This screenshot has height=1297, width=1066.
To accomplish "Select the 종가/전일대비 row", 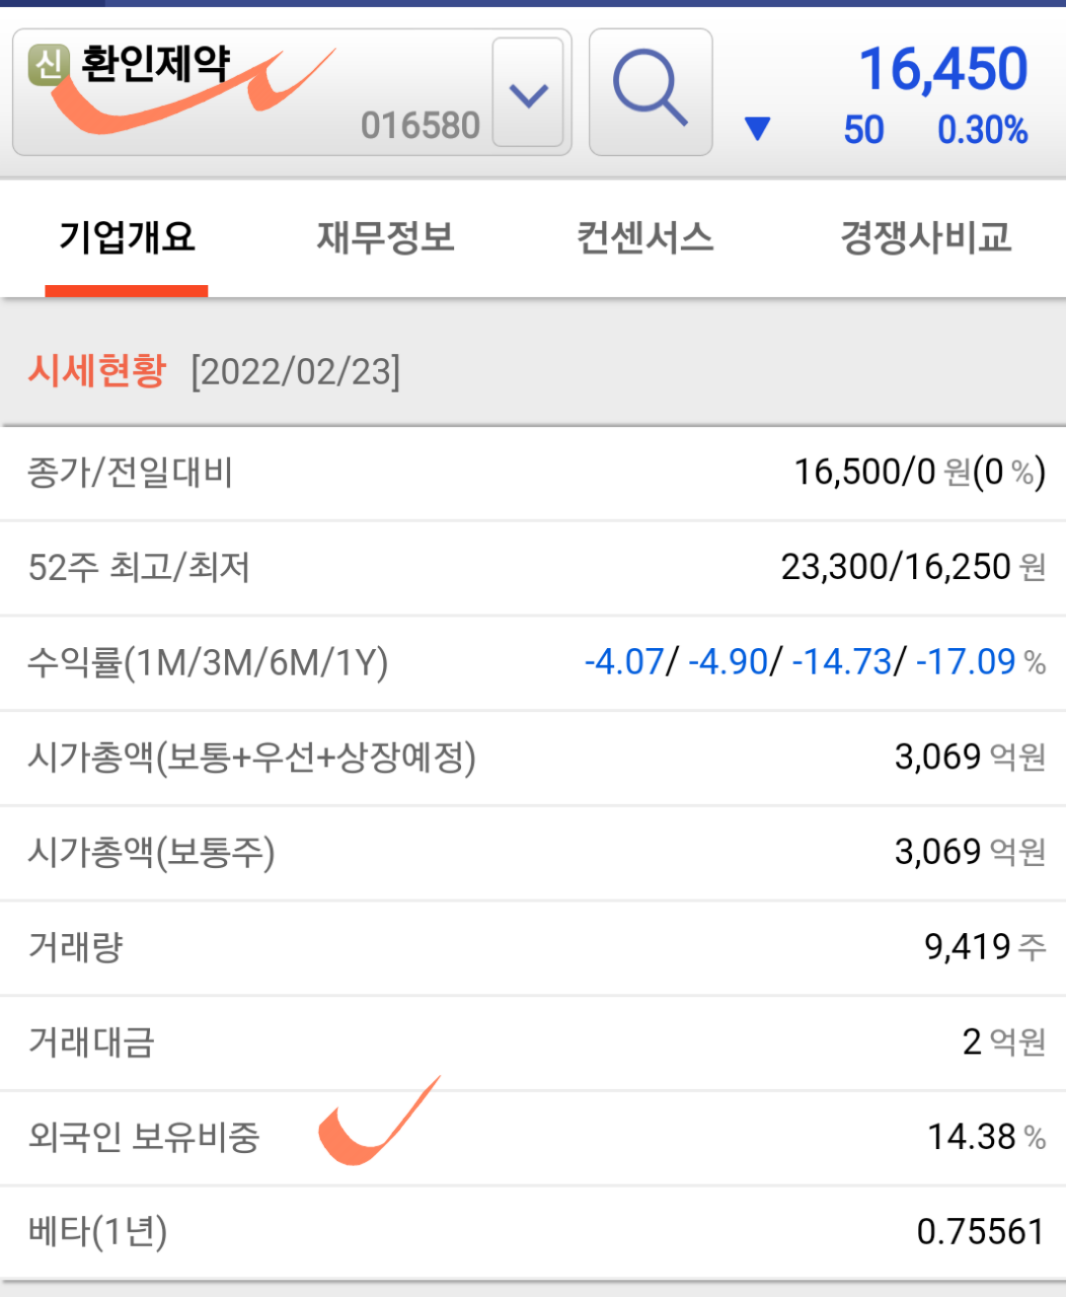I will click(x=533, y=472).
